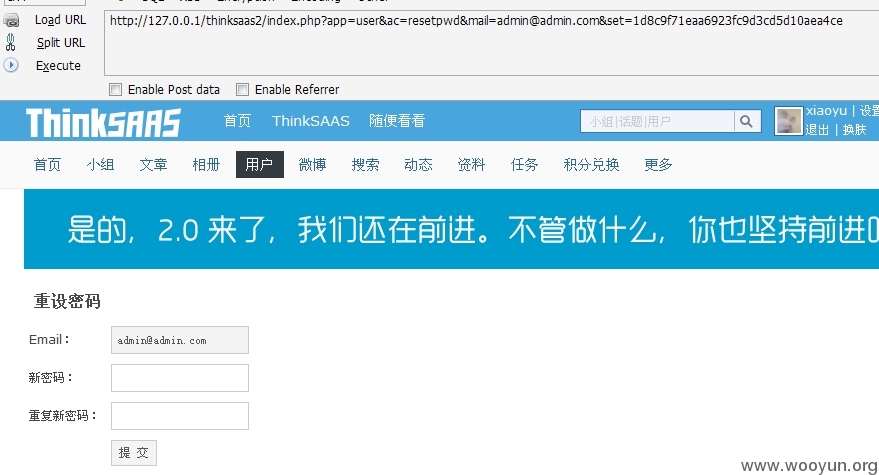Image resolution: width=879 pixels, height=475 pixels.
Task: Open the 换肤 skin switcher
Action: click(x=854, y=130)
